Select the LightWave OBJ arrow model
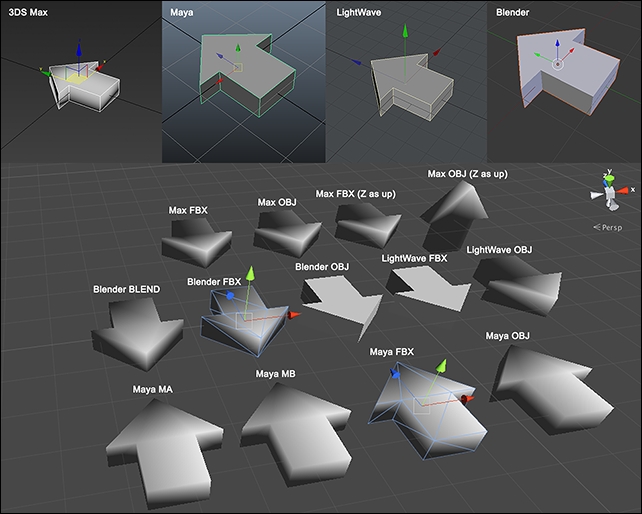This screenshot has width=642, height=514. pyautogui.click(x=518, y=287)
